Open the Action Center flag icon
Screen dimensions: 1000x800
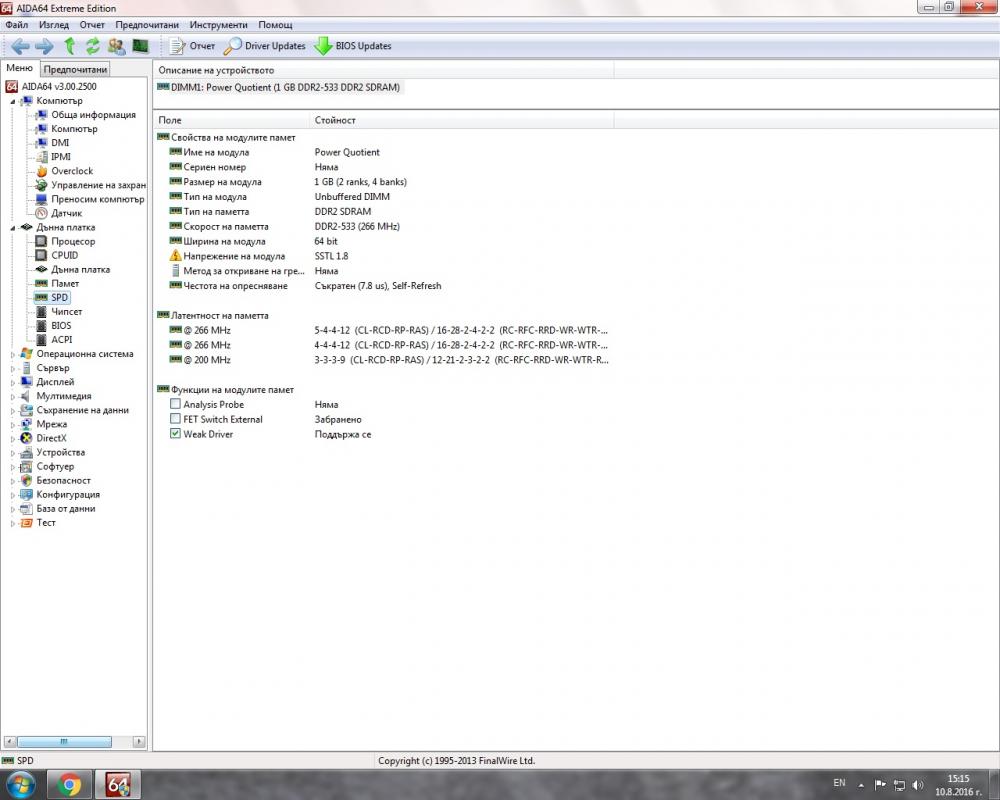point(880,785)
